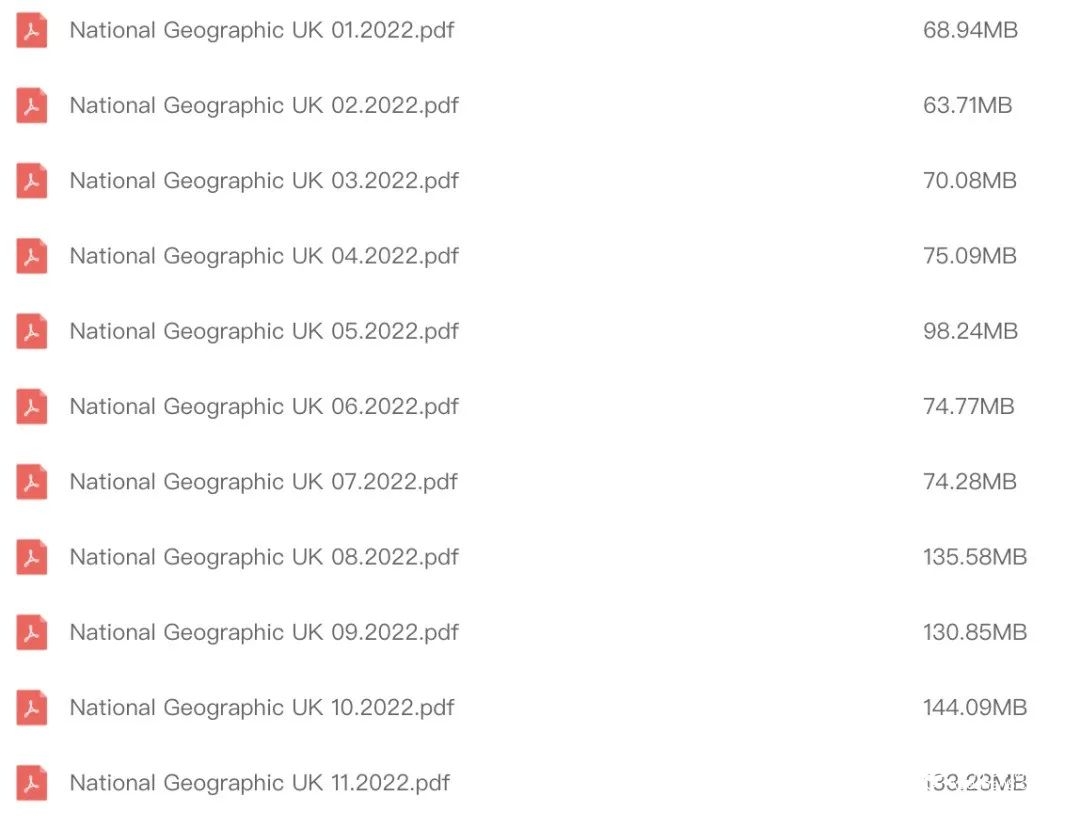This screenshot has height=821, width=1080.
Task: Click the 98.24MB file size text
Action: 970,332
